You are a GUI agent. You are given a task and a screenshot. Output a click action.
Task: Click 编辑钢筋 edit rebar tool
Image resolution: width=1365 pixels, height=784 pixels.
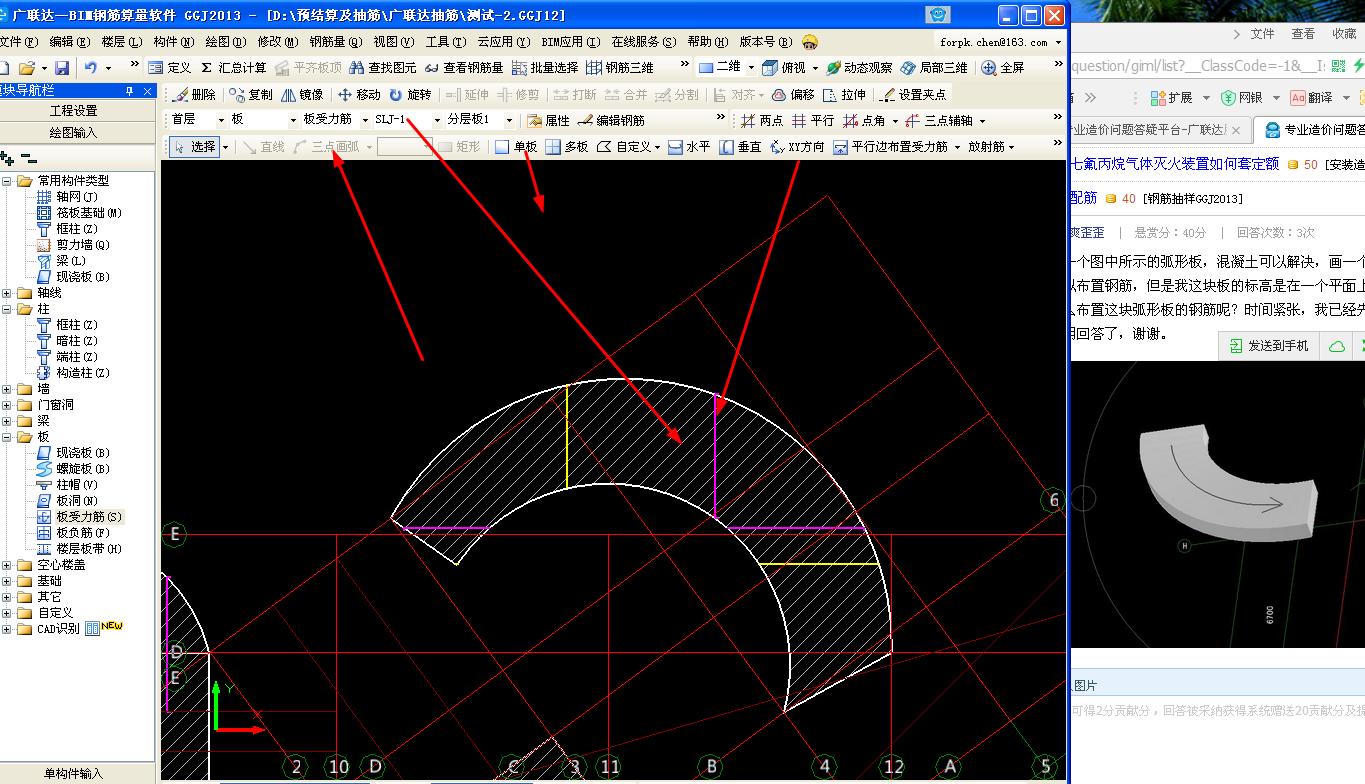coord(611,120)
